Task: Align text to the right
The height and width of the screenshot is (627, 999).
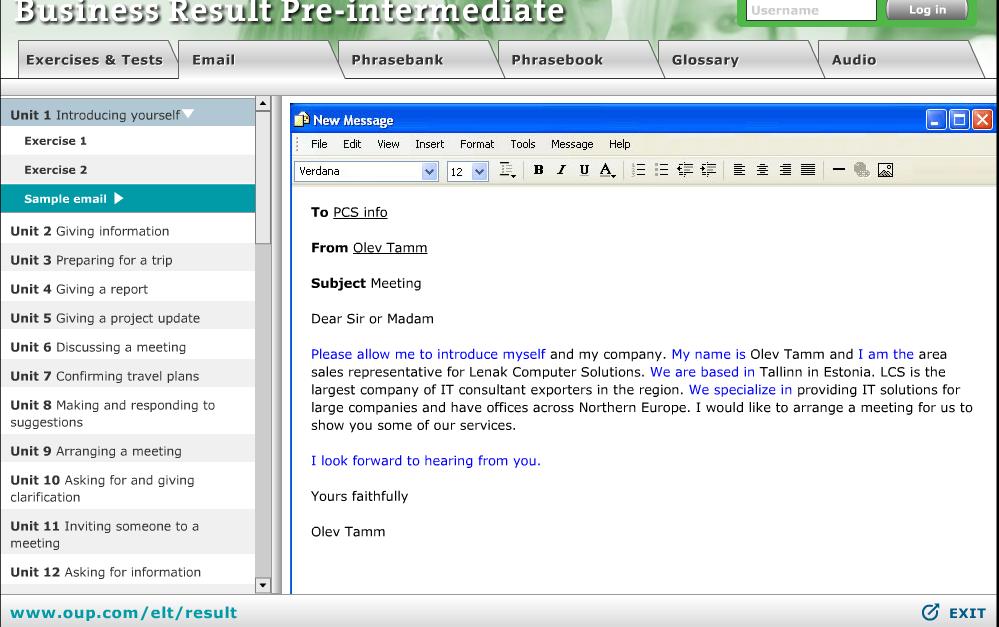Action: pos(785,170)
